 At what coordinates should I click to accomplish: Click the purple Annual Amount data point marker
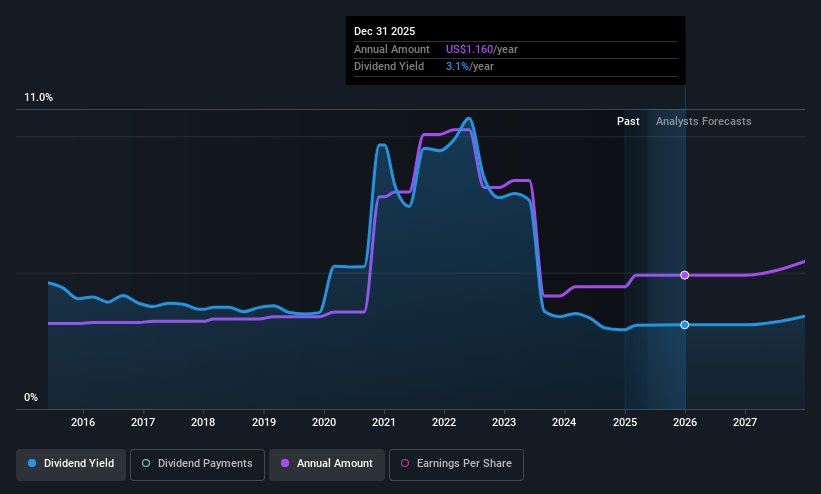click(684, 275)
